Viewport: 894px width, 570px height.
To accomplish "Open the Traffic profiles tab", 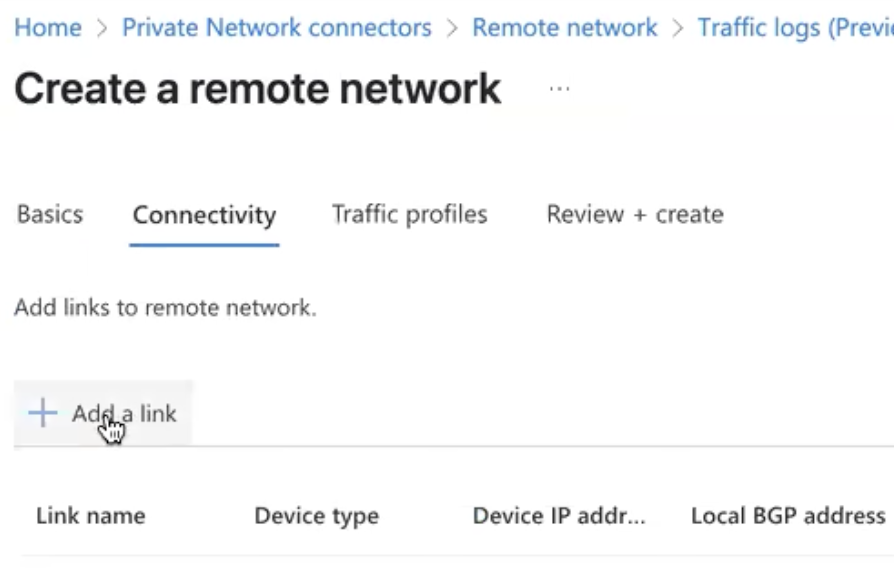I will click(x=409, y=214).
